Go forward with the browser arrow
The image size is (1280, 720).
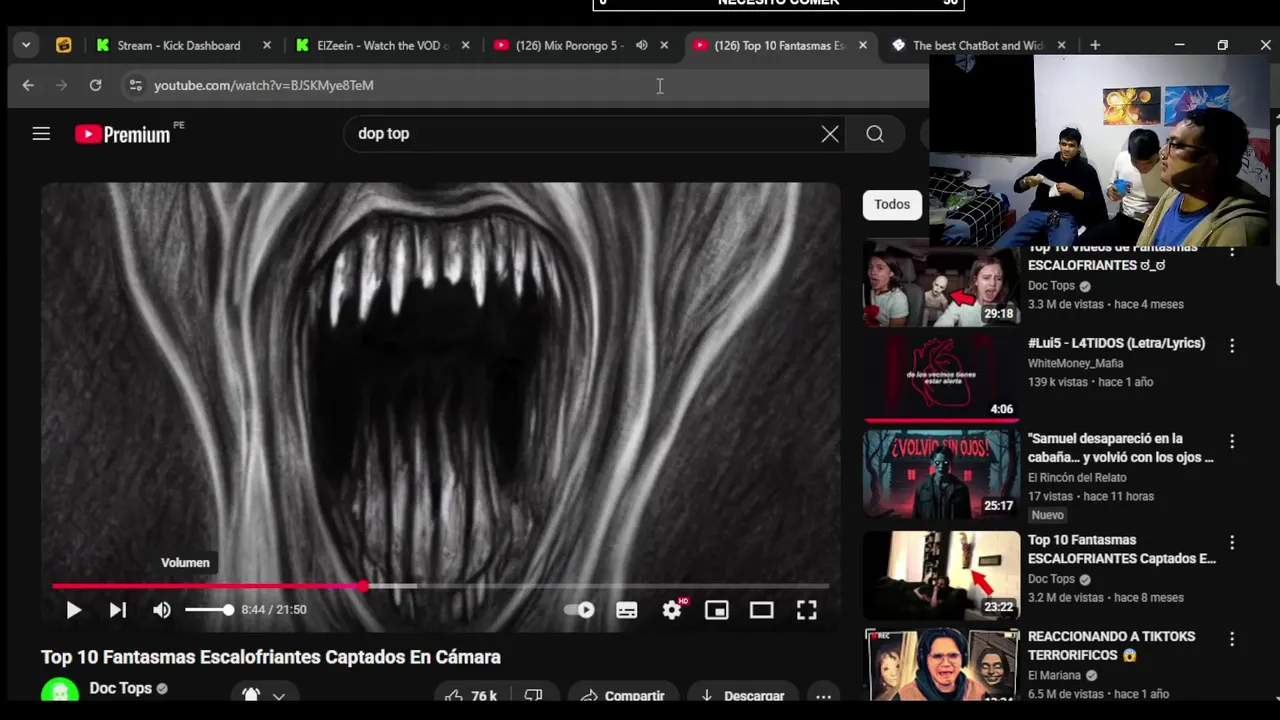pyautogui.click(x=61, y=85)
